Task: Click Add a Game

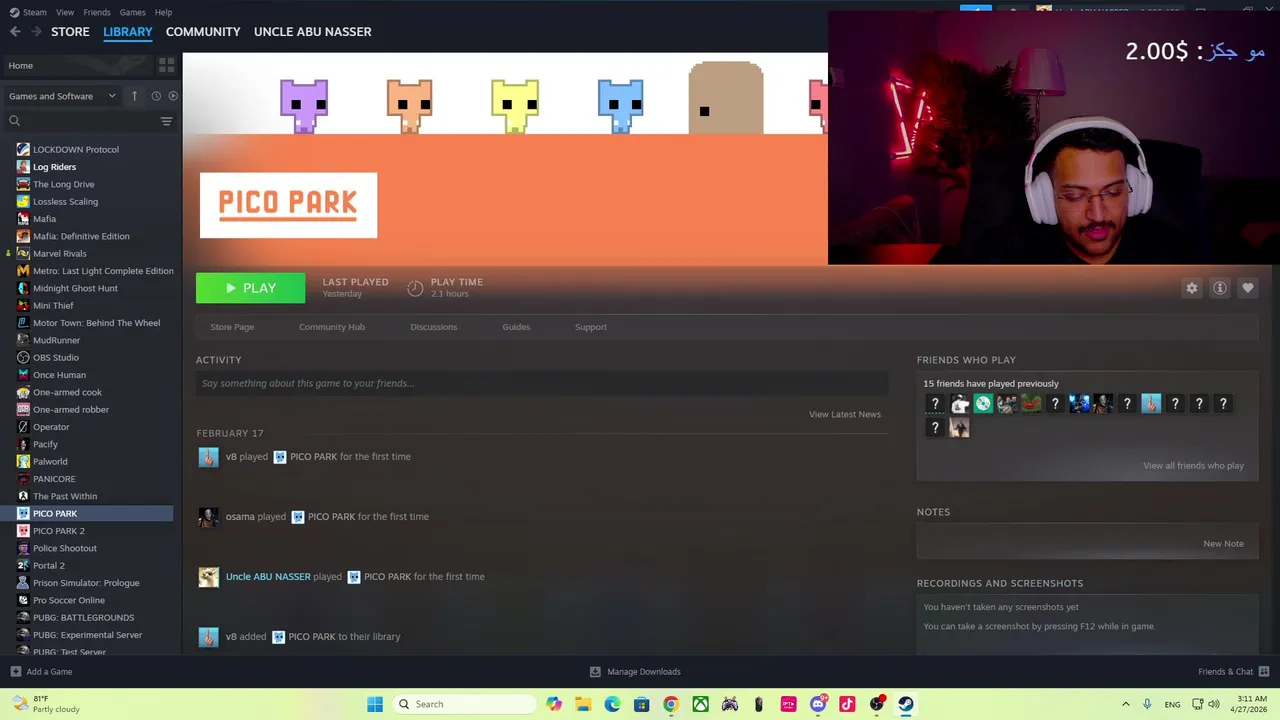Action: (41, 672)
